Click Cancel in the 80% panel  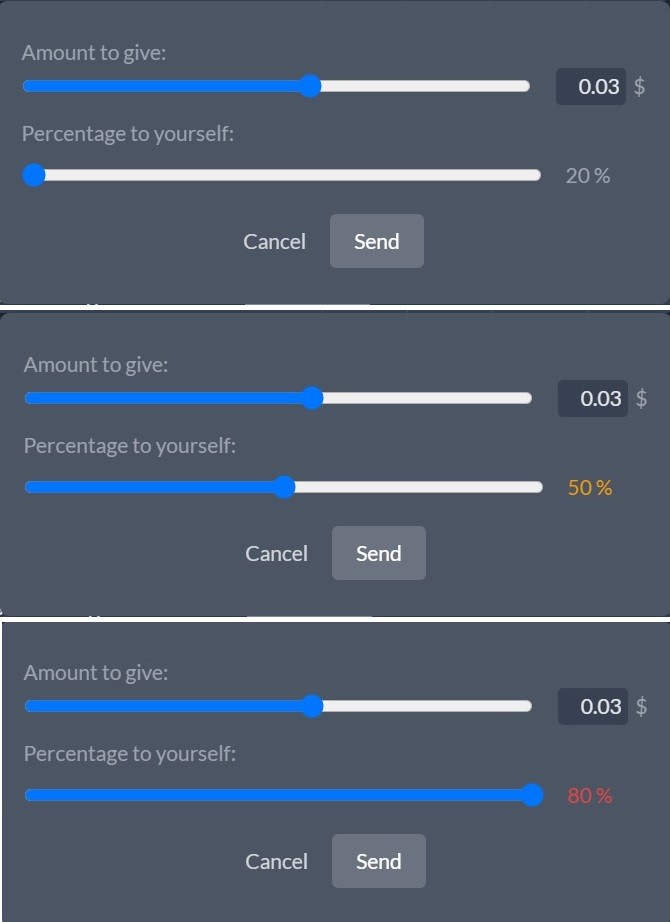[276, 861]
